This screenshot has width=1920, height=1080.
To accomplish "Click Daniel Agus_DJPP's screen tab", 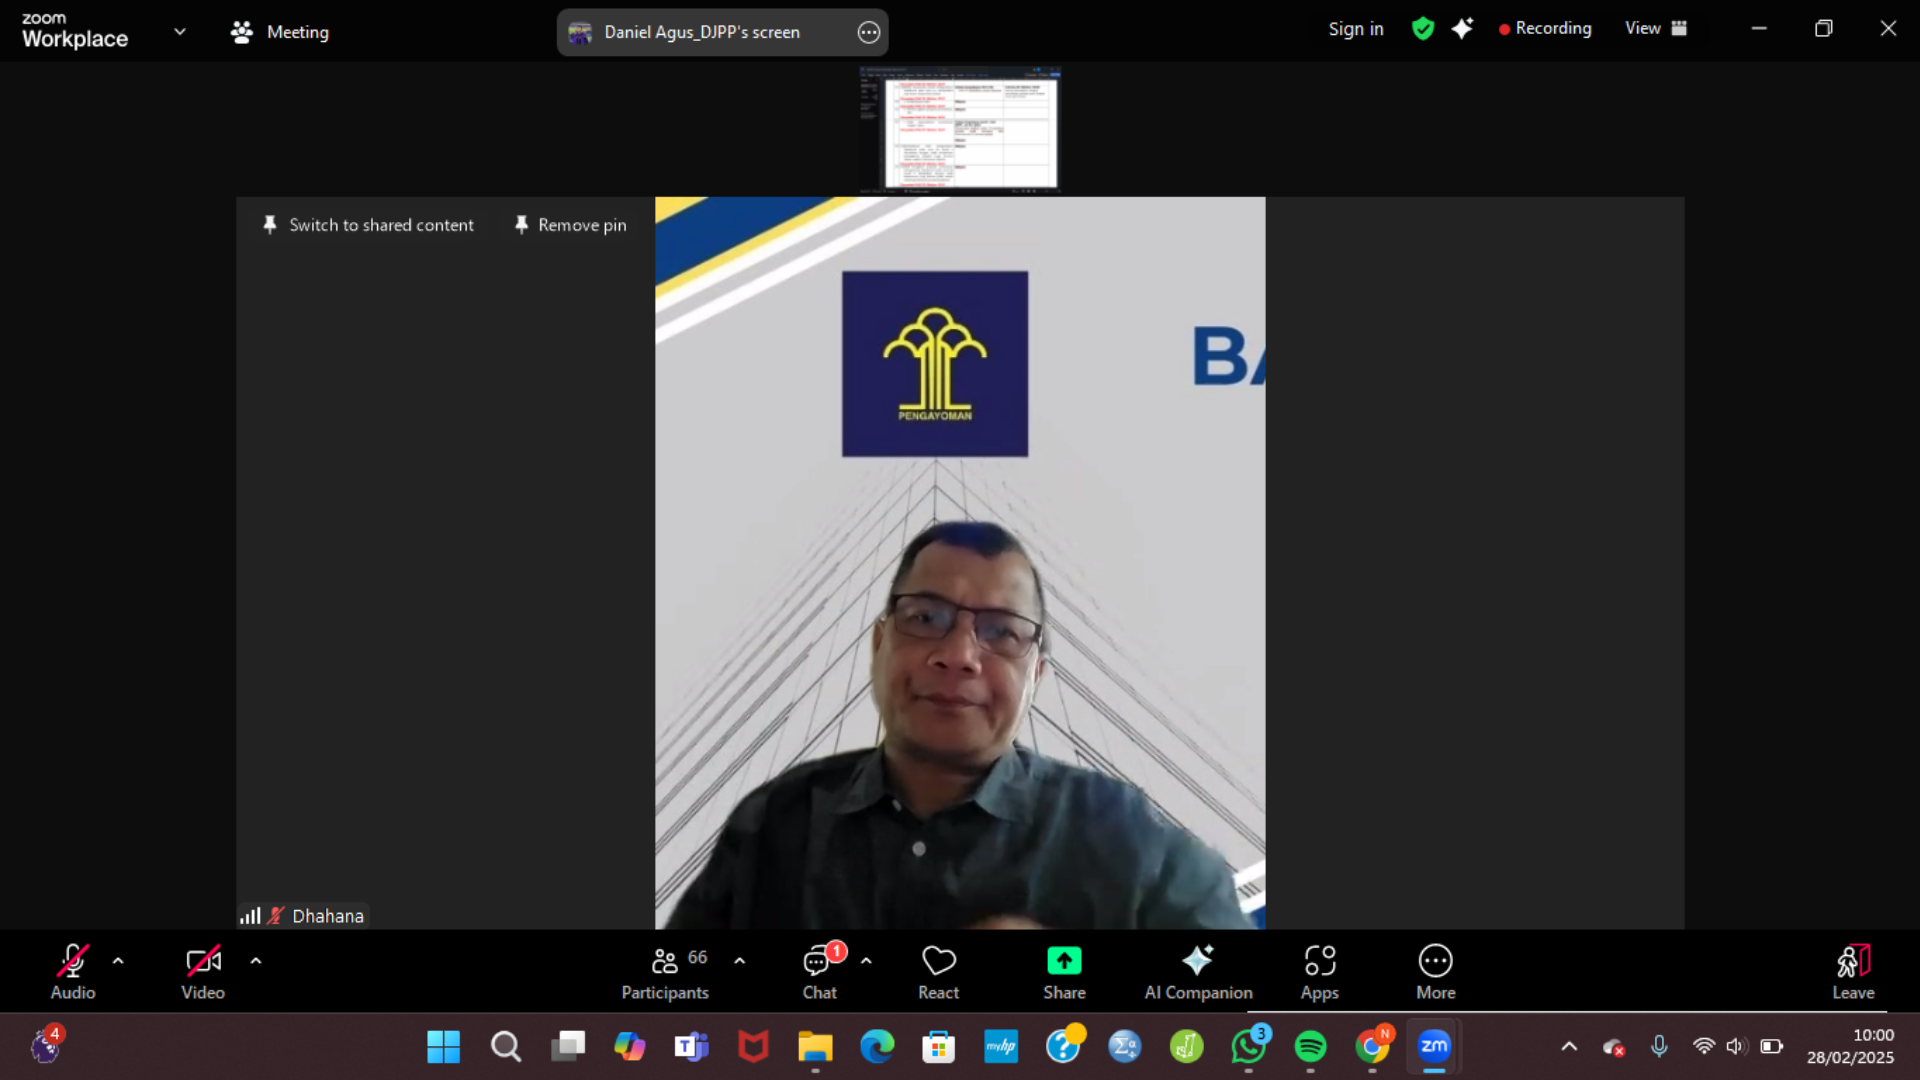I will [701, 32].
